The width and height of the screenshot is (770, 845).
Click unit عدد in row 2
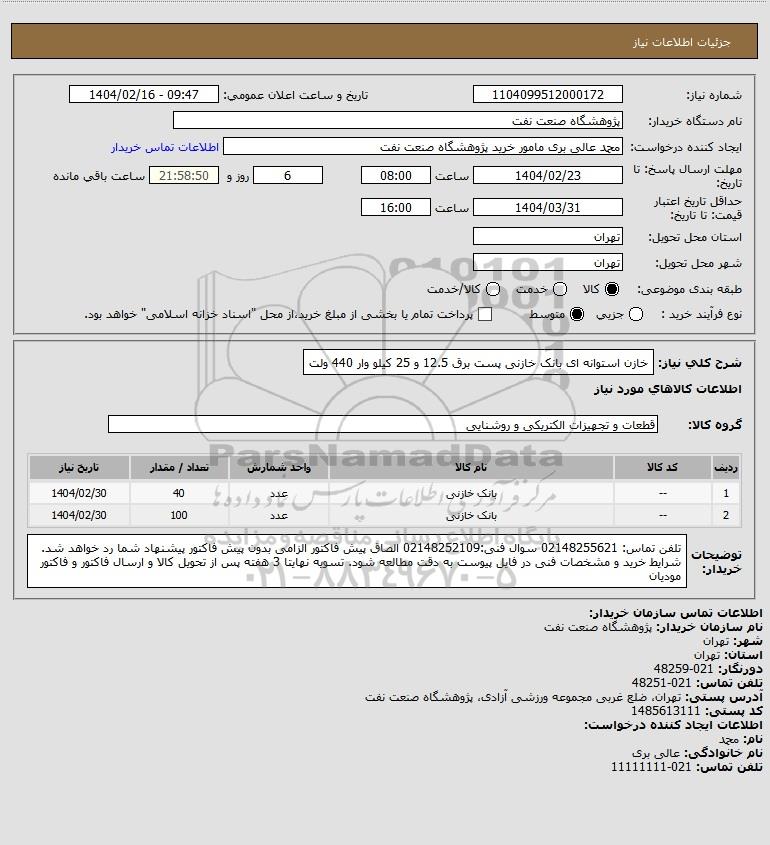point(279,516)
